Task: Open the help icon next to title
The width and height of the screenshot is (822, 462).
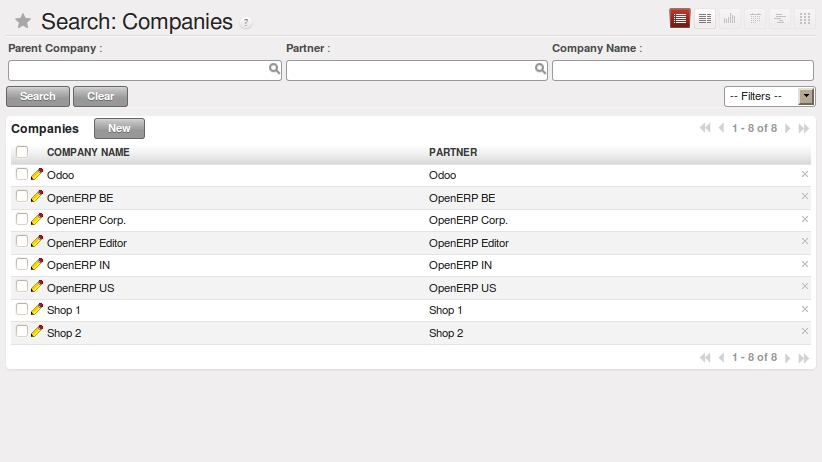Action: tap(246, 23)
